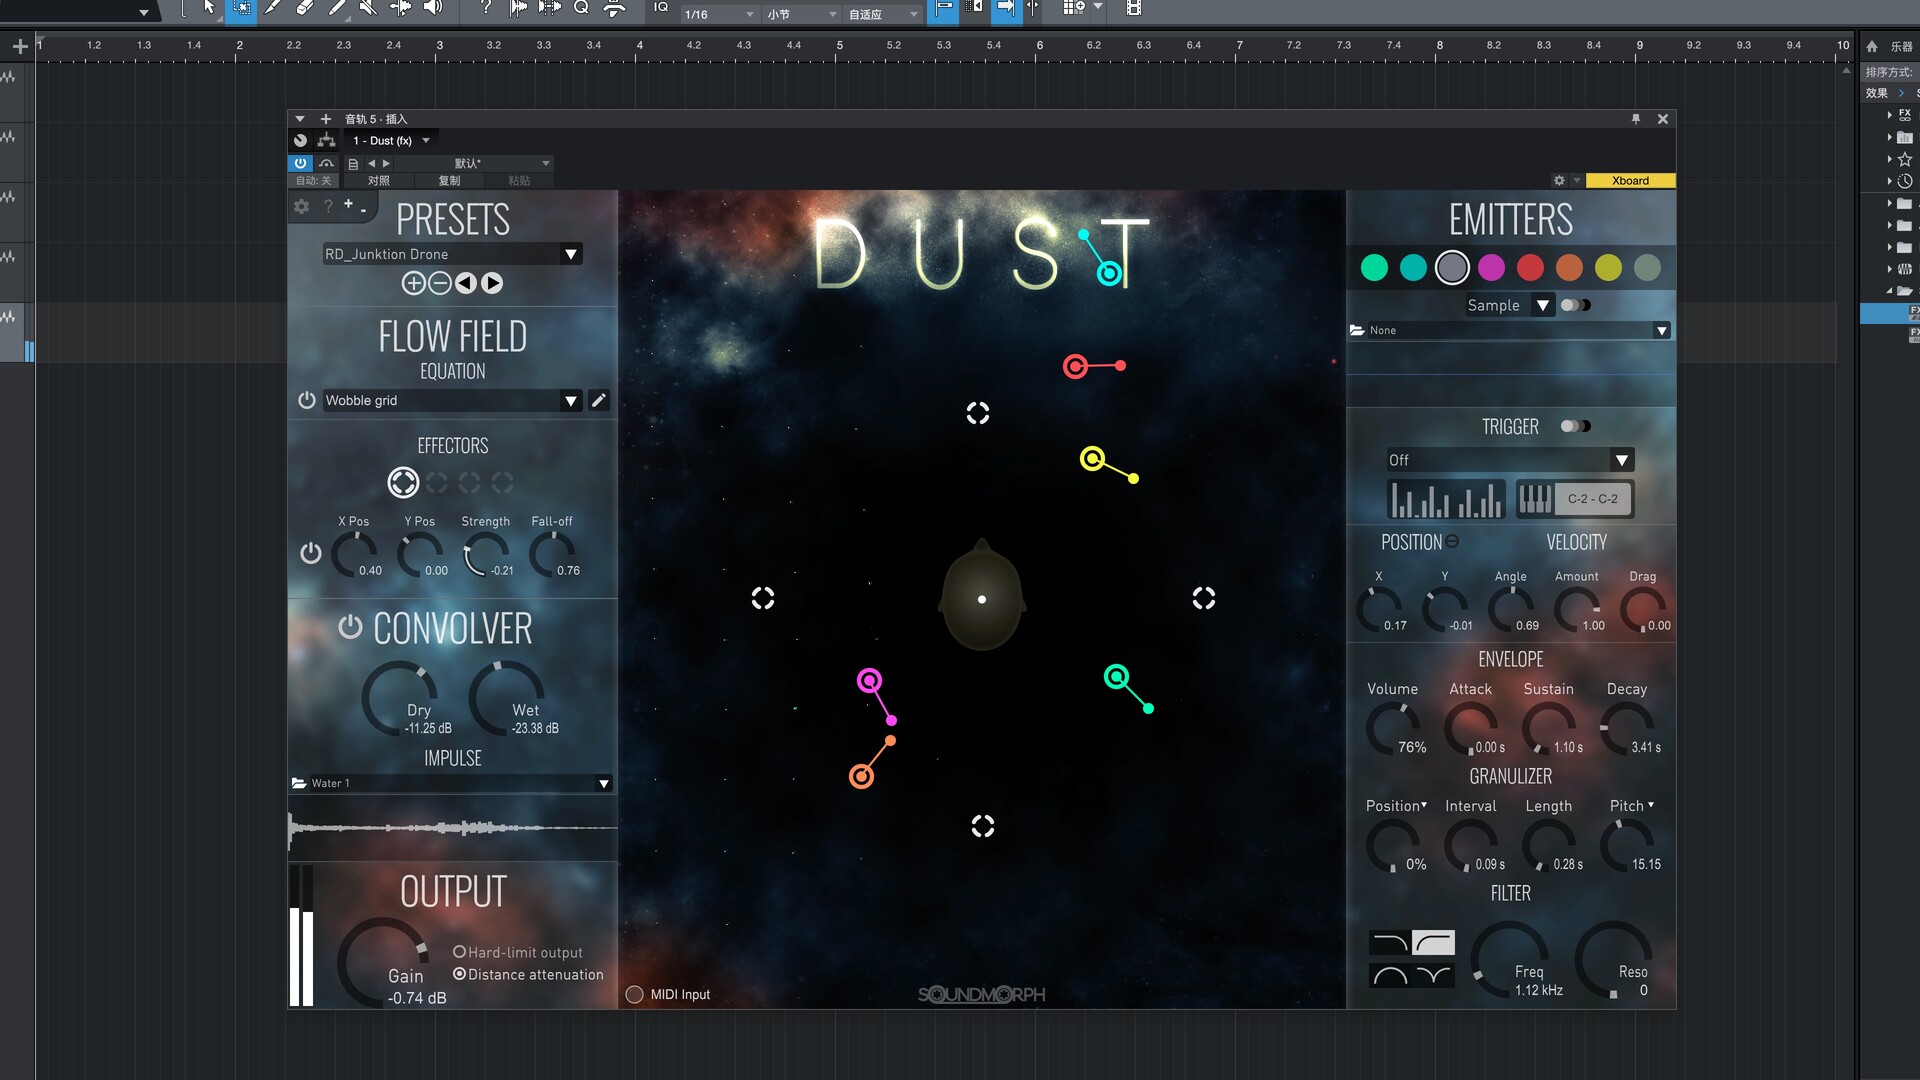Screen dimensions: 1920x1080
Task: Click the plugin settings gear icon
Action: pos(301,207)
